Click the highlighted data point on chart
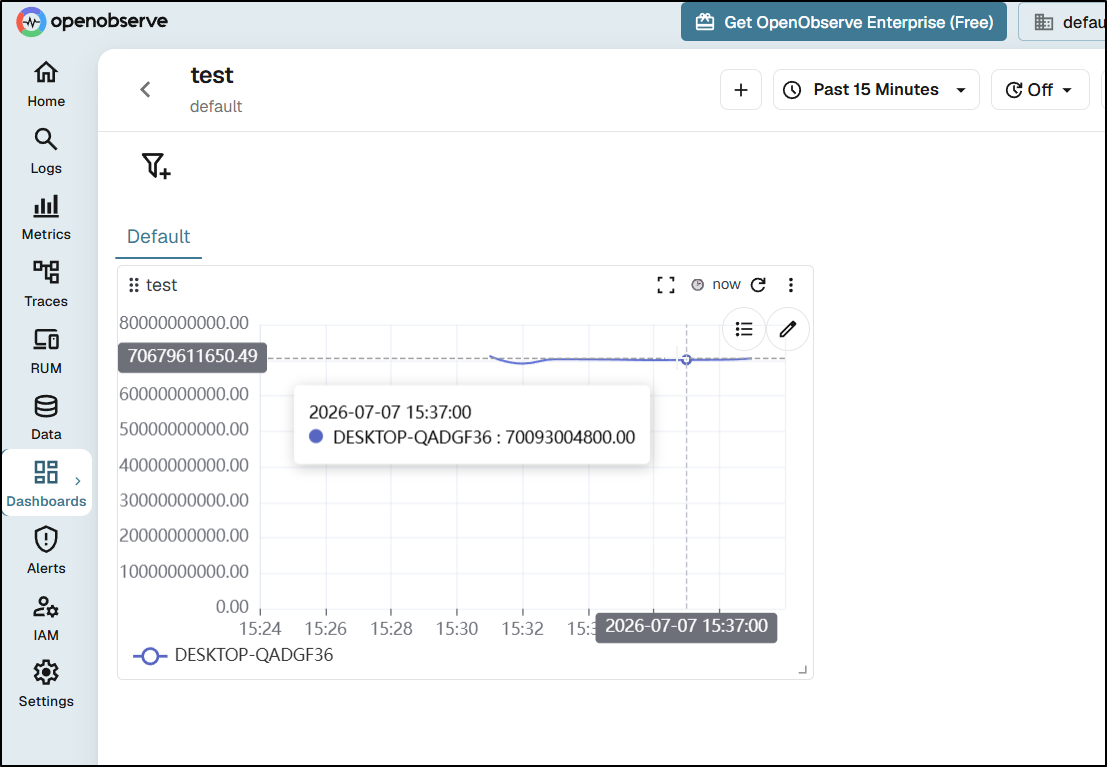 [686, 360]
